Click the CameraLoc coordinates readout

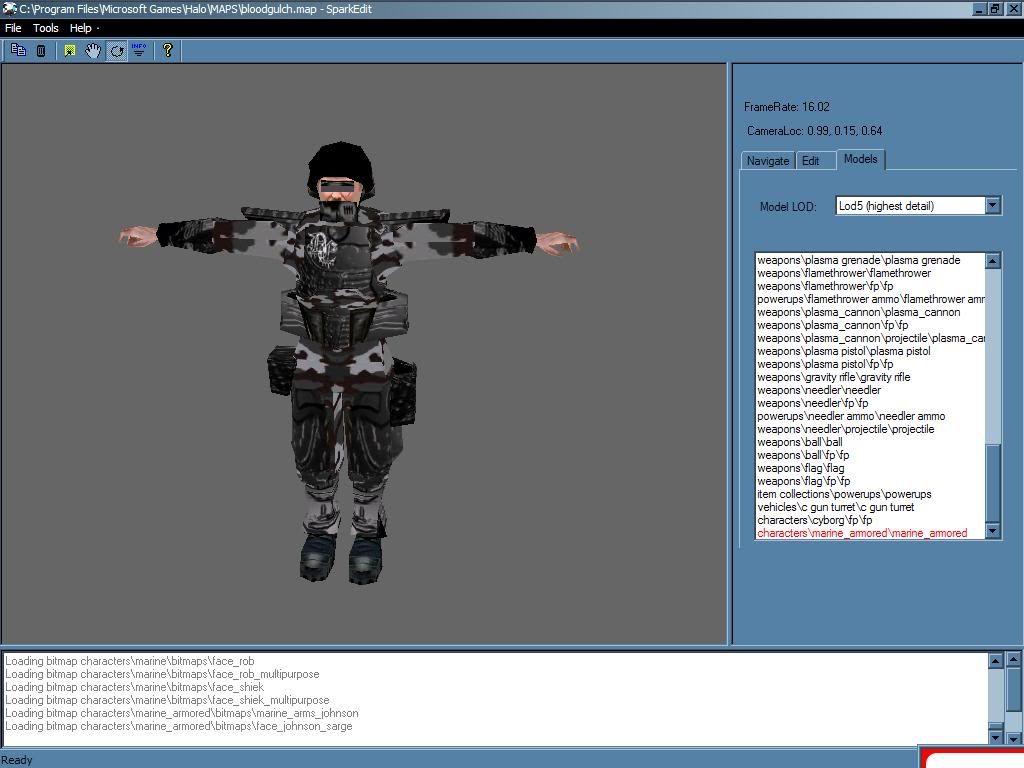click(x=814, y=131)
